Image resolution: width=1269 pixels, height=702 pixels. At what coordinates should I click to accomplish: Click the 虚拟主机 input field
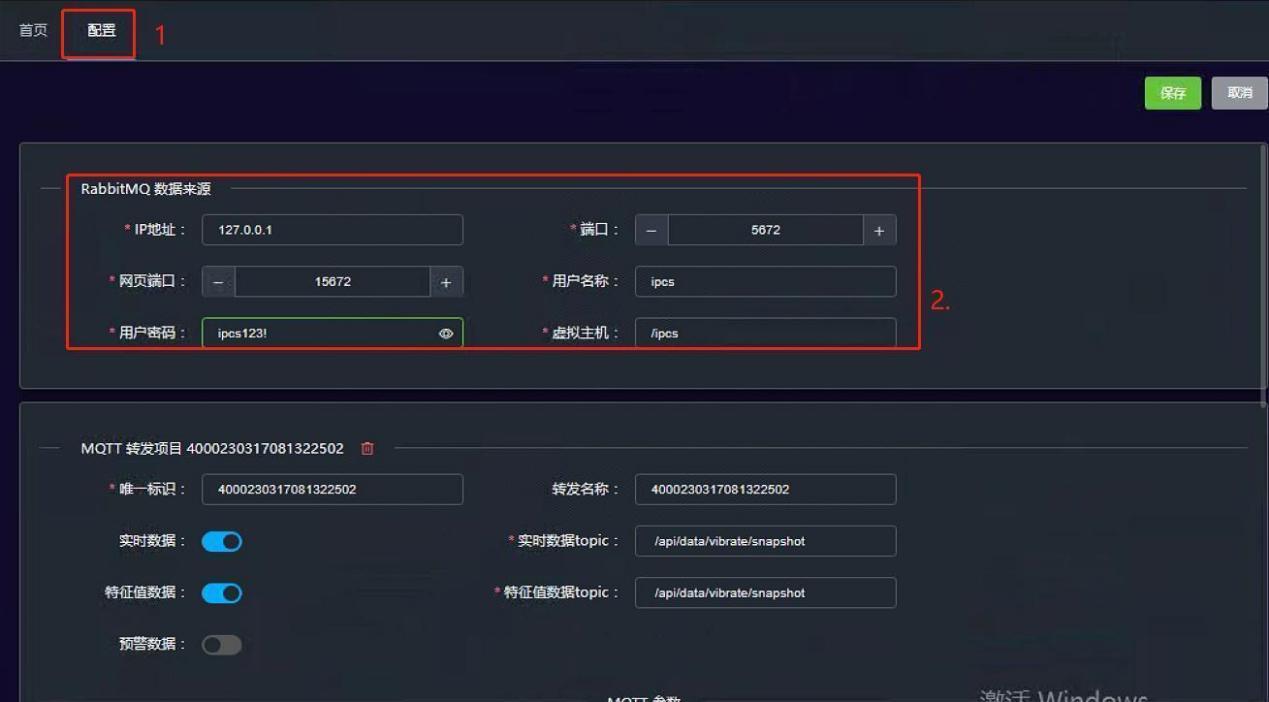coord(765,333)
